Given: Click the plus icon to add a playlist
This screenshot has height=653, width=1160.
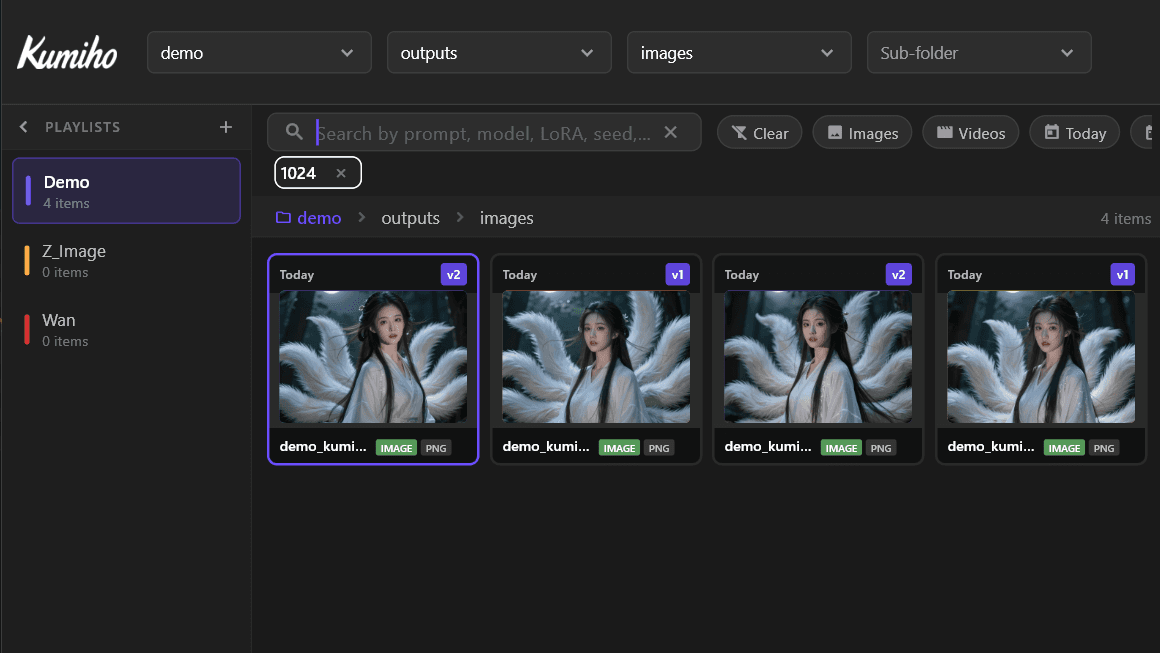Looking at the screenshot, I should point(226,127).
